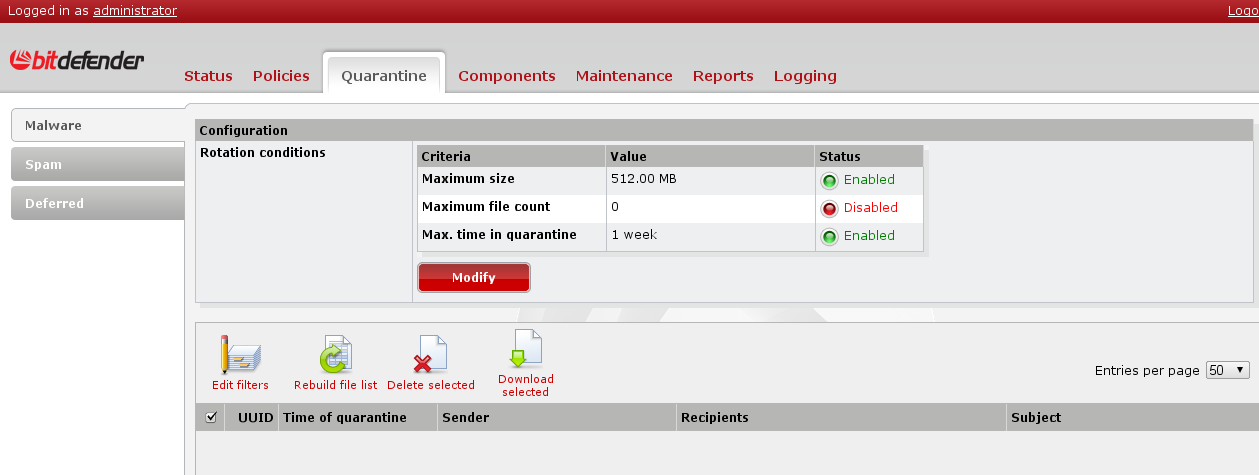This screenshot has height=475, width=1259.
Task: Open the Reports tab
Action: click(x=723, y=76)
